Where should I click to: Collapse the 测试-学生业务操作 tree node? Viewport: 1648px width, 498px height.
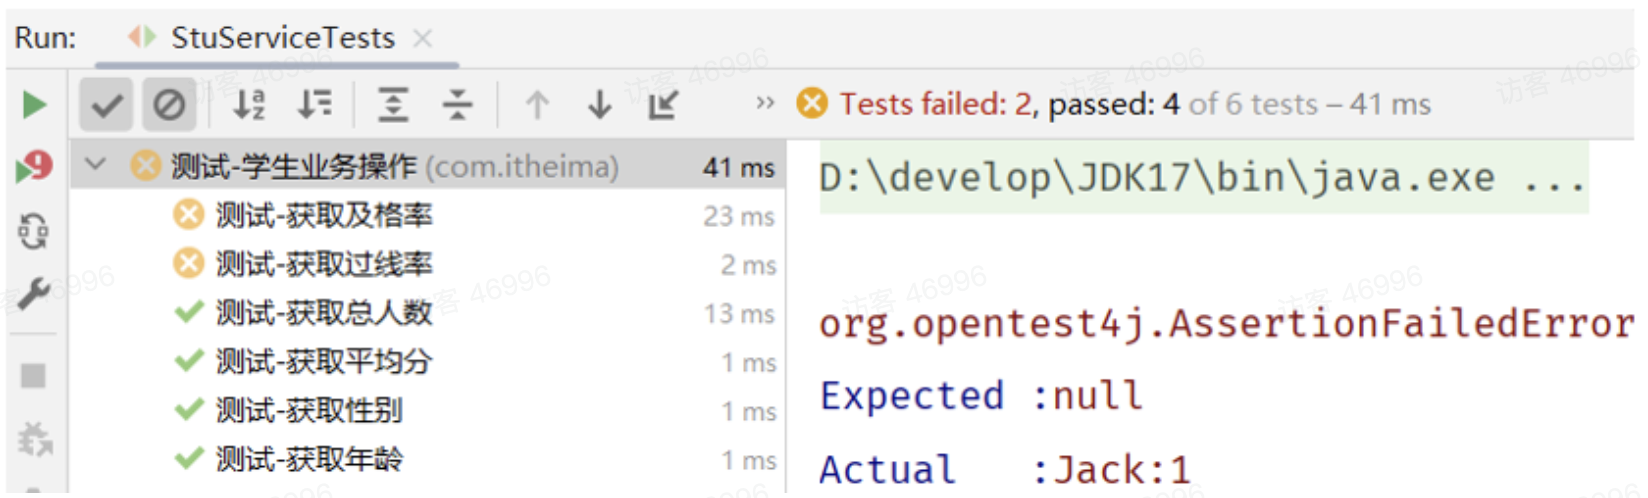click(x=96, y=164)
